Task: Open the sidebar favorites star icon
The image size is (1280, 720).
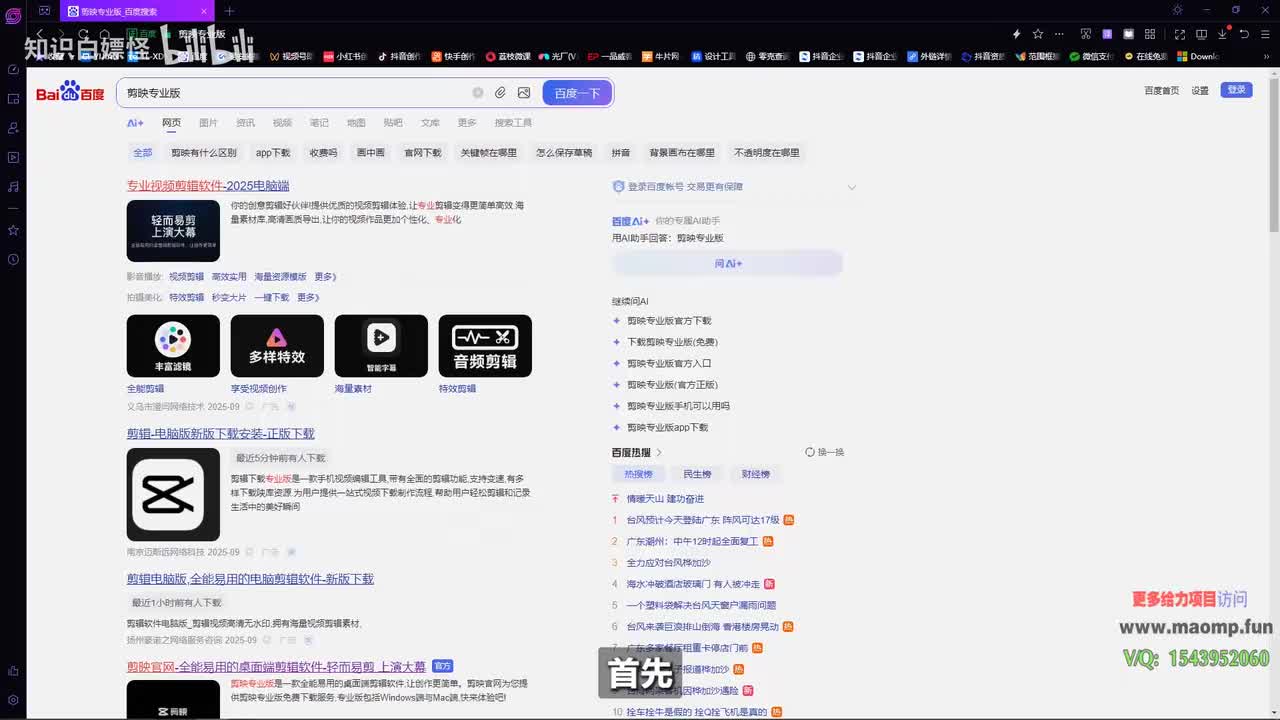Action: pos(13,230)
